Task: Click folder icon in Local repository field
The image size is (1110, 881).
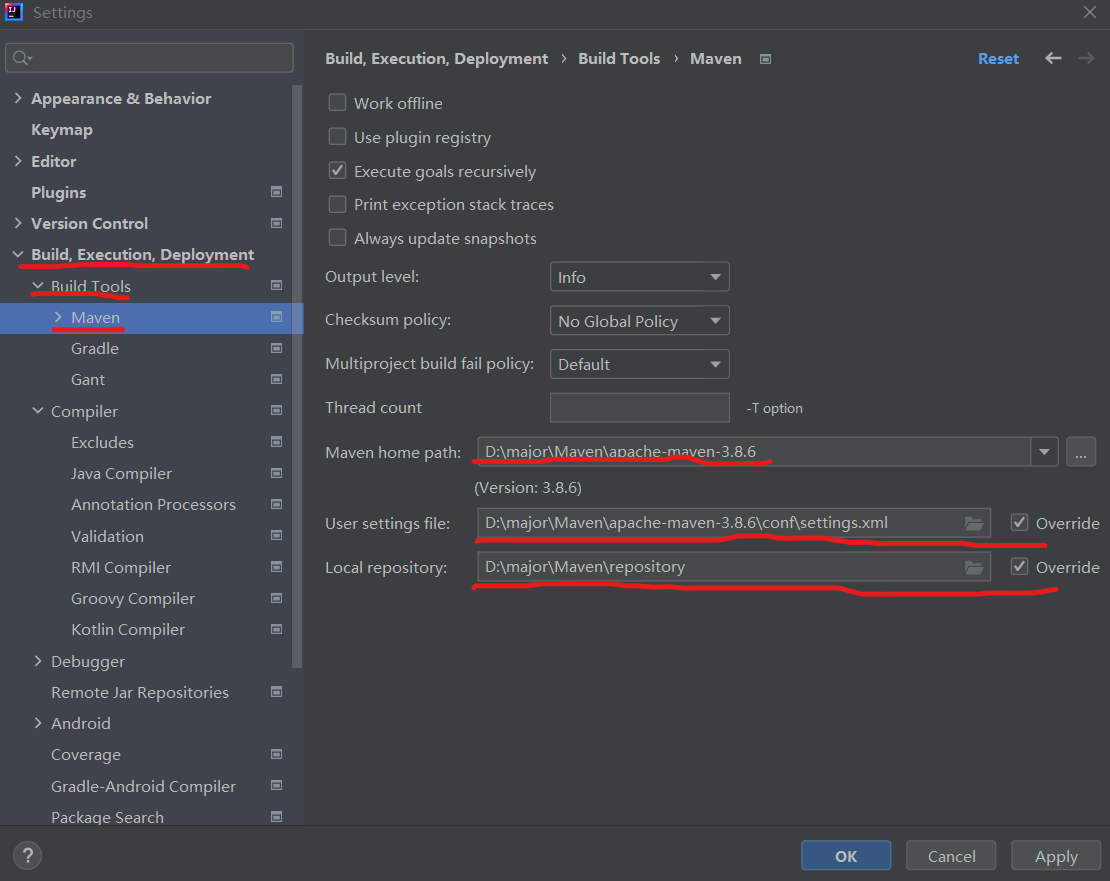Action: click(973, 567)
